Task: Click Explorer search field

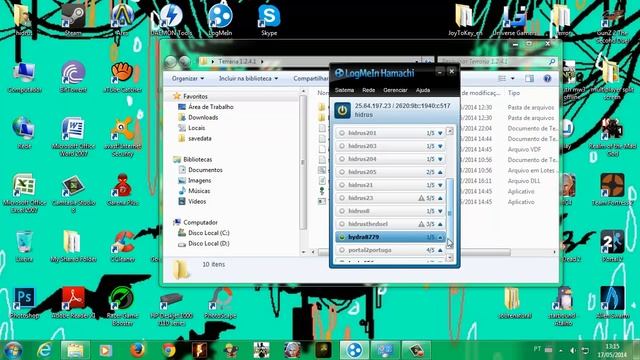Action: tap(497, 62)
